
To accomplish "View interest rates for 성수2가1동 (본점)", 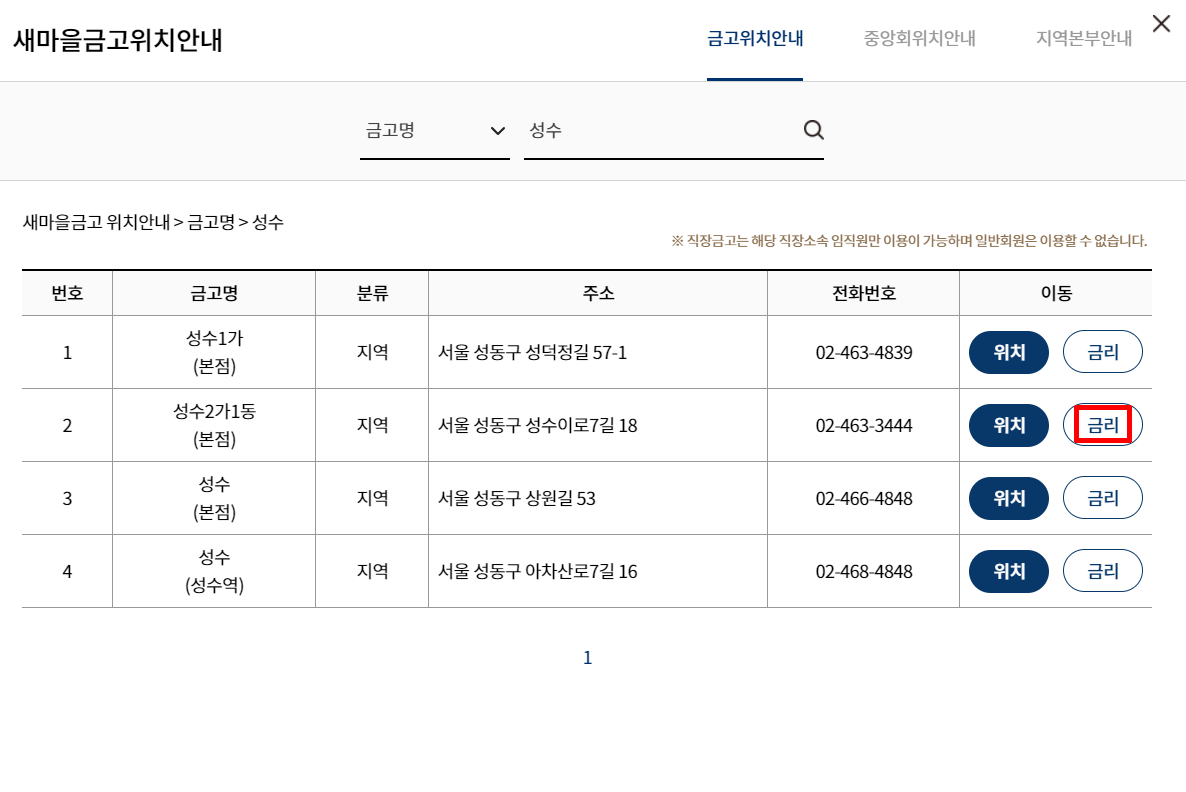I will click(x=1103, y=425).
